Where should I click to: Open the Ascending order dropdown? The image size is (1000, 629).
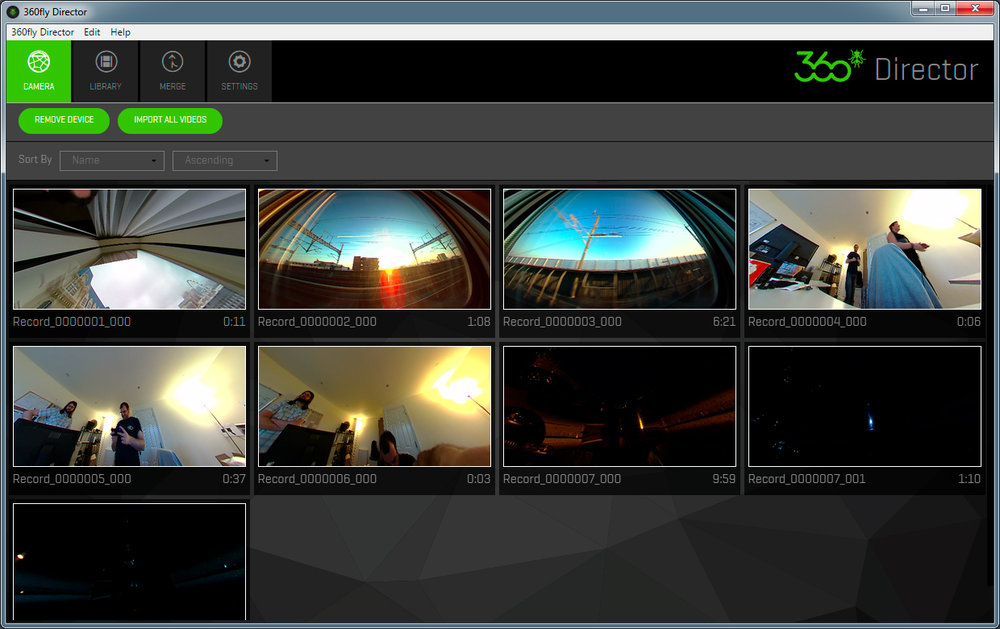tap(224, 160)
